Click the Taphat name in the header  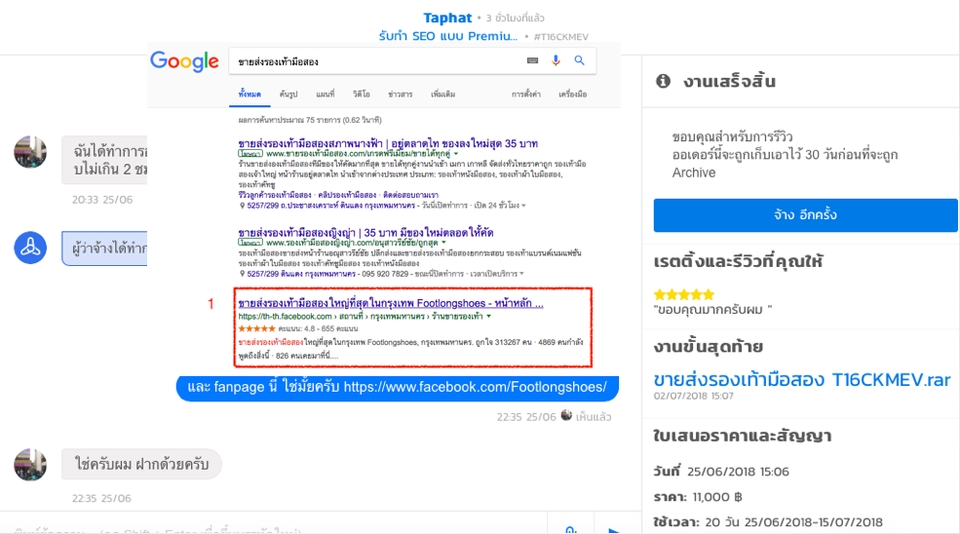[x=446, y=18]
